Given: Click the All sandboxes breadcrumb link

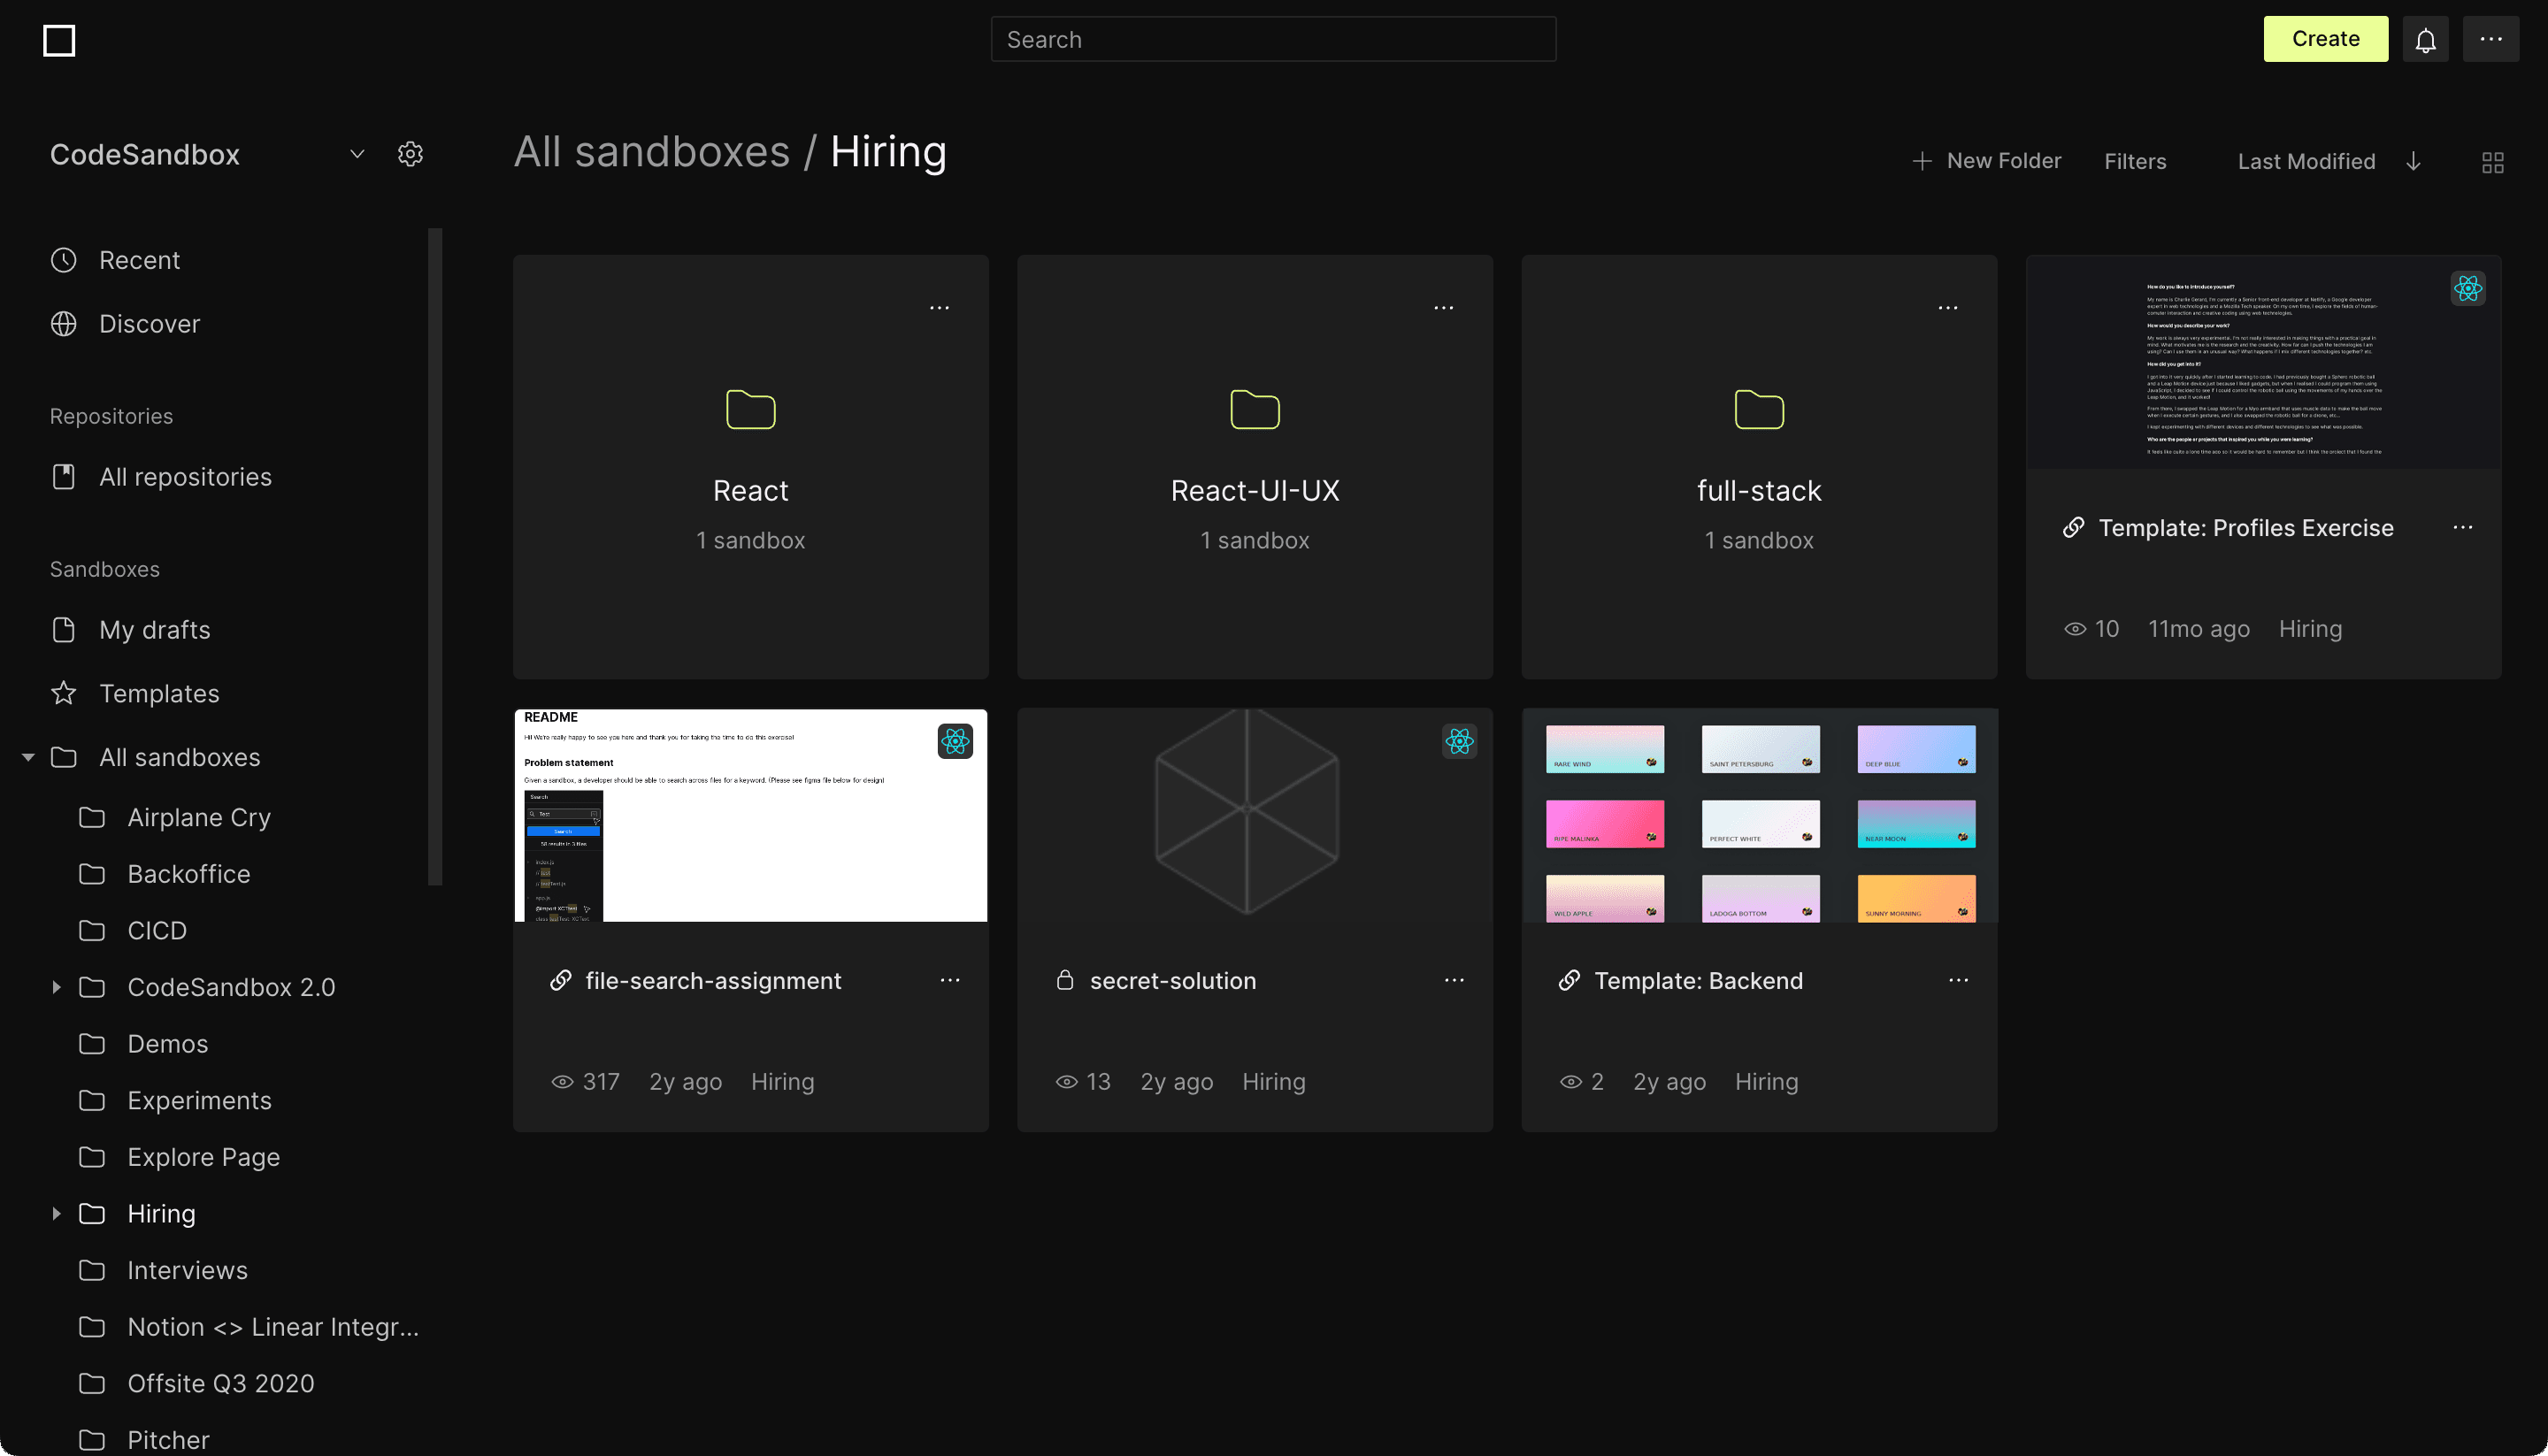Looking at the screenshot, I should click(651, 152).
